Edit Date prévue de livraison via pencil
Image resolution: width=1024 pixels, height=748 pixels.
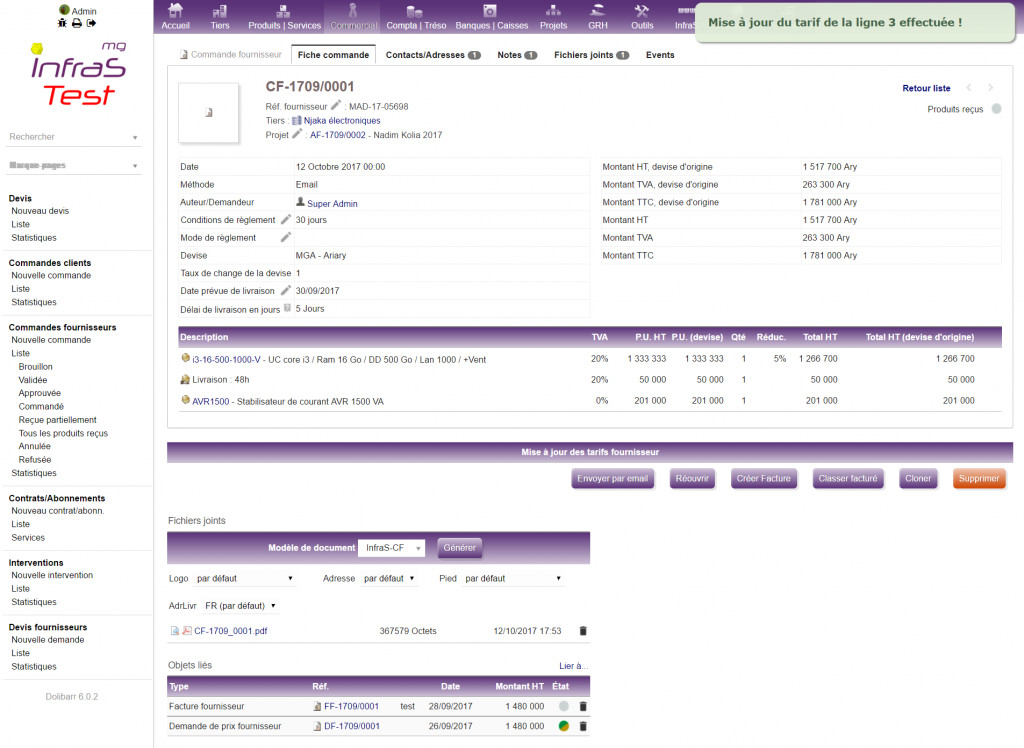click(285, 290)
